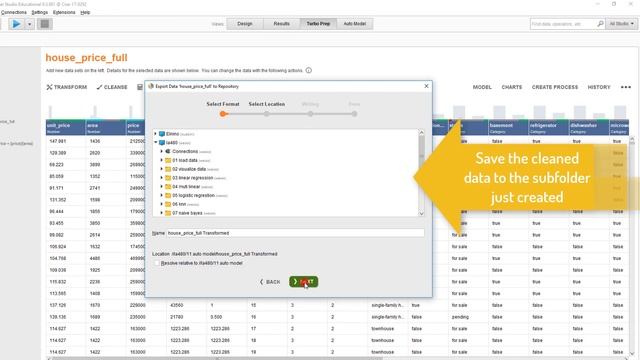Click the repository tree scroll down arrow
The image size is (640, 360).
click(x=422, y=213)
